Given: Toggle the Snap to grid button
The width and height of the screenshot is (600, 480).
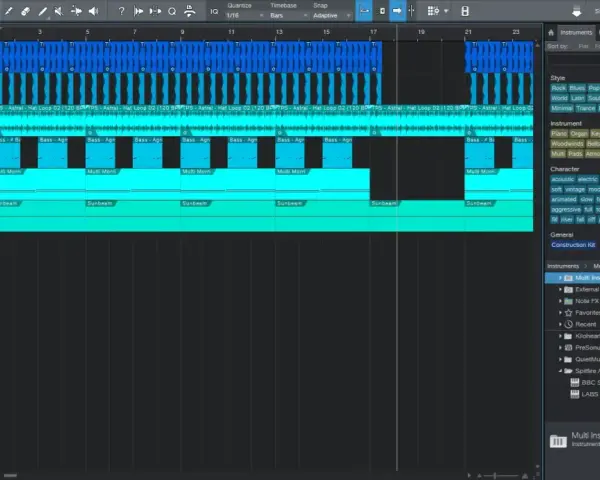Looking at the screenshot, I should (364, 11).
